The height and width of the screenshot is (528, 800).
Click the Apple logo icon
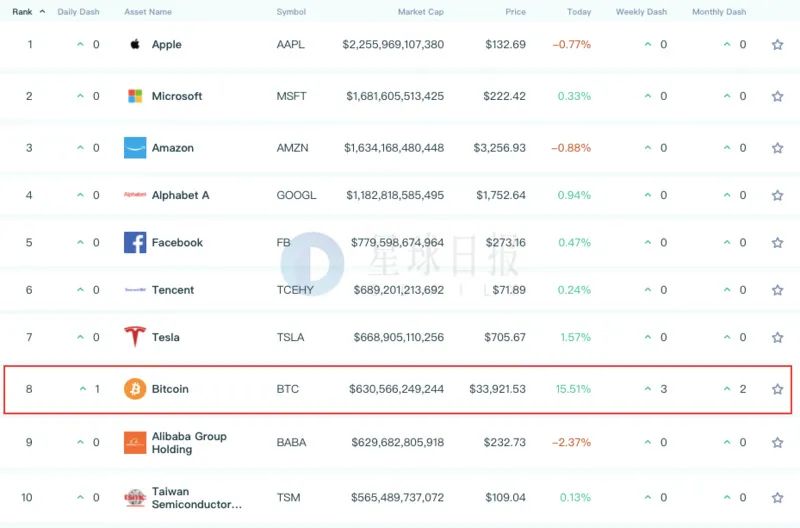(x=135, y=45)
